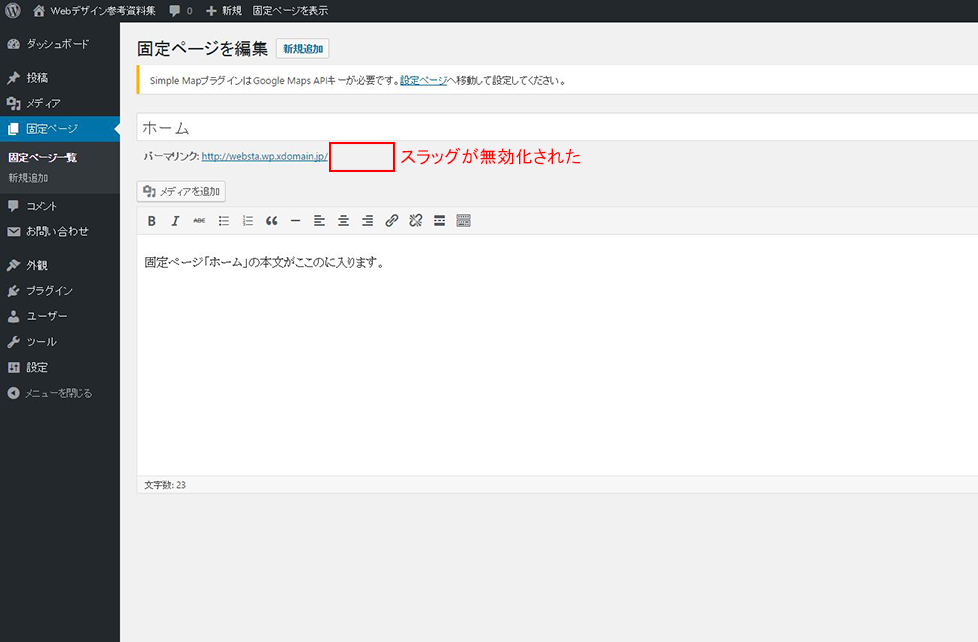
Task: Apply italic formatting in the editor
Action: (x=175, y=221)
